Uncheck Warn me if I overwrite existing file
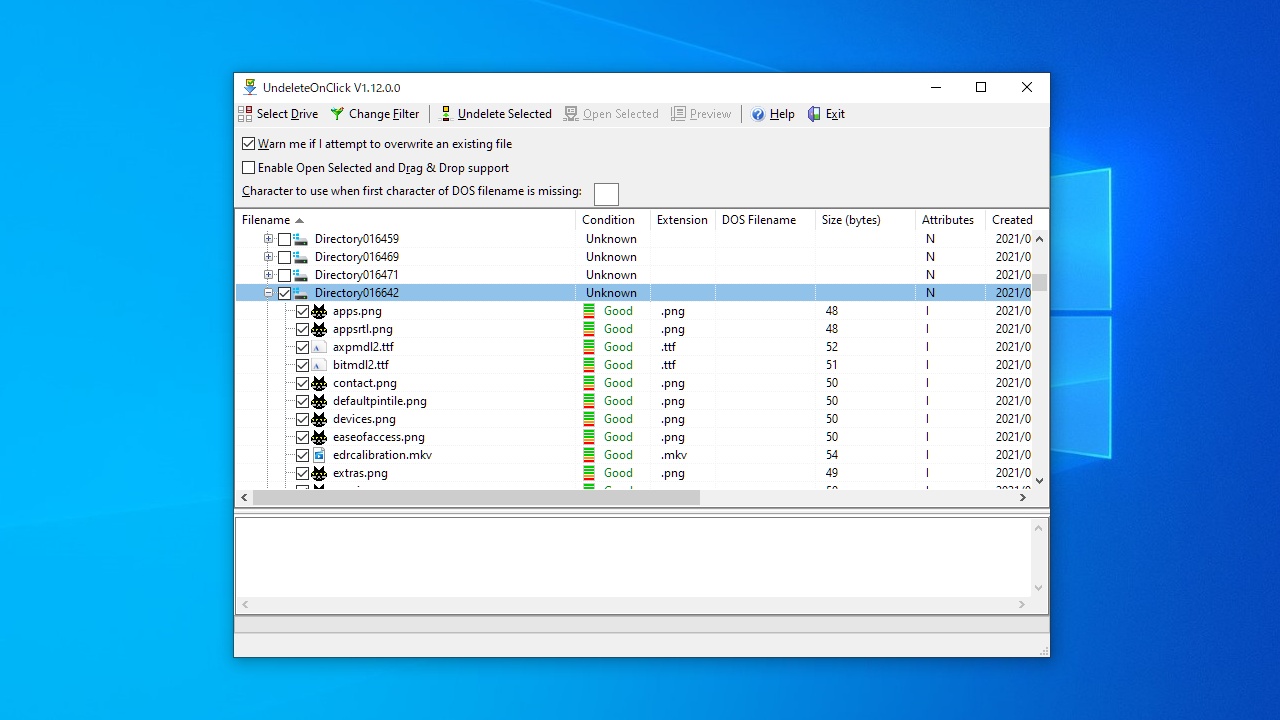 click(x=249, y=144)
